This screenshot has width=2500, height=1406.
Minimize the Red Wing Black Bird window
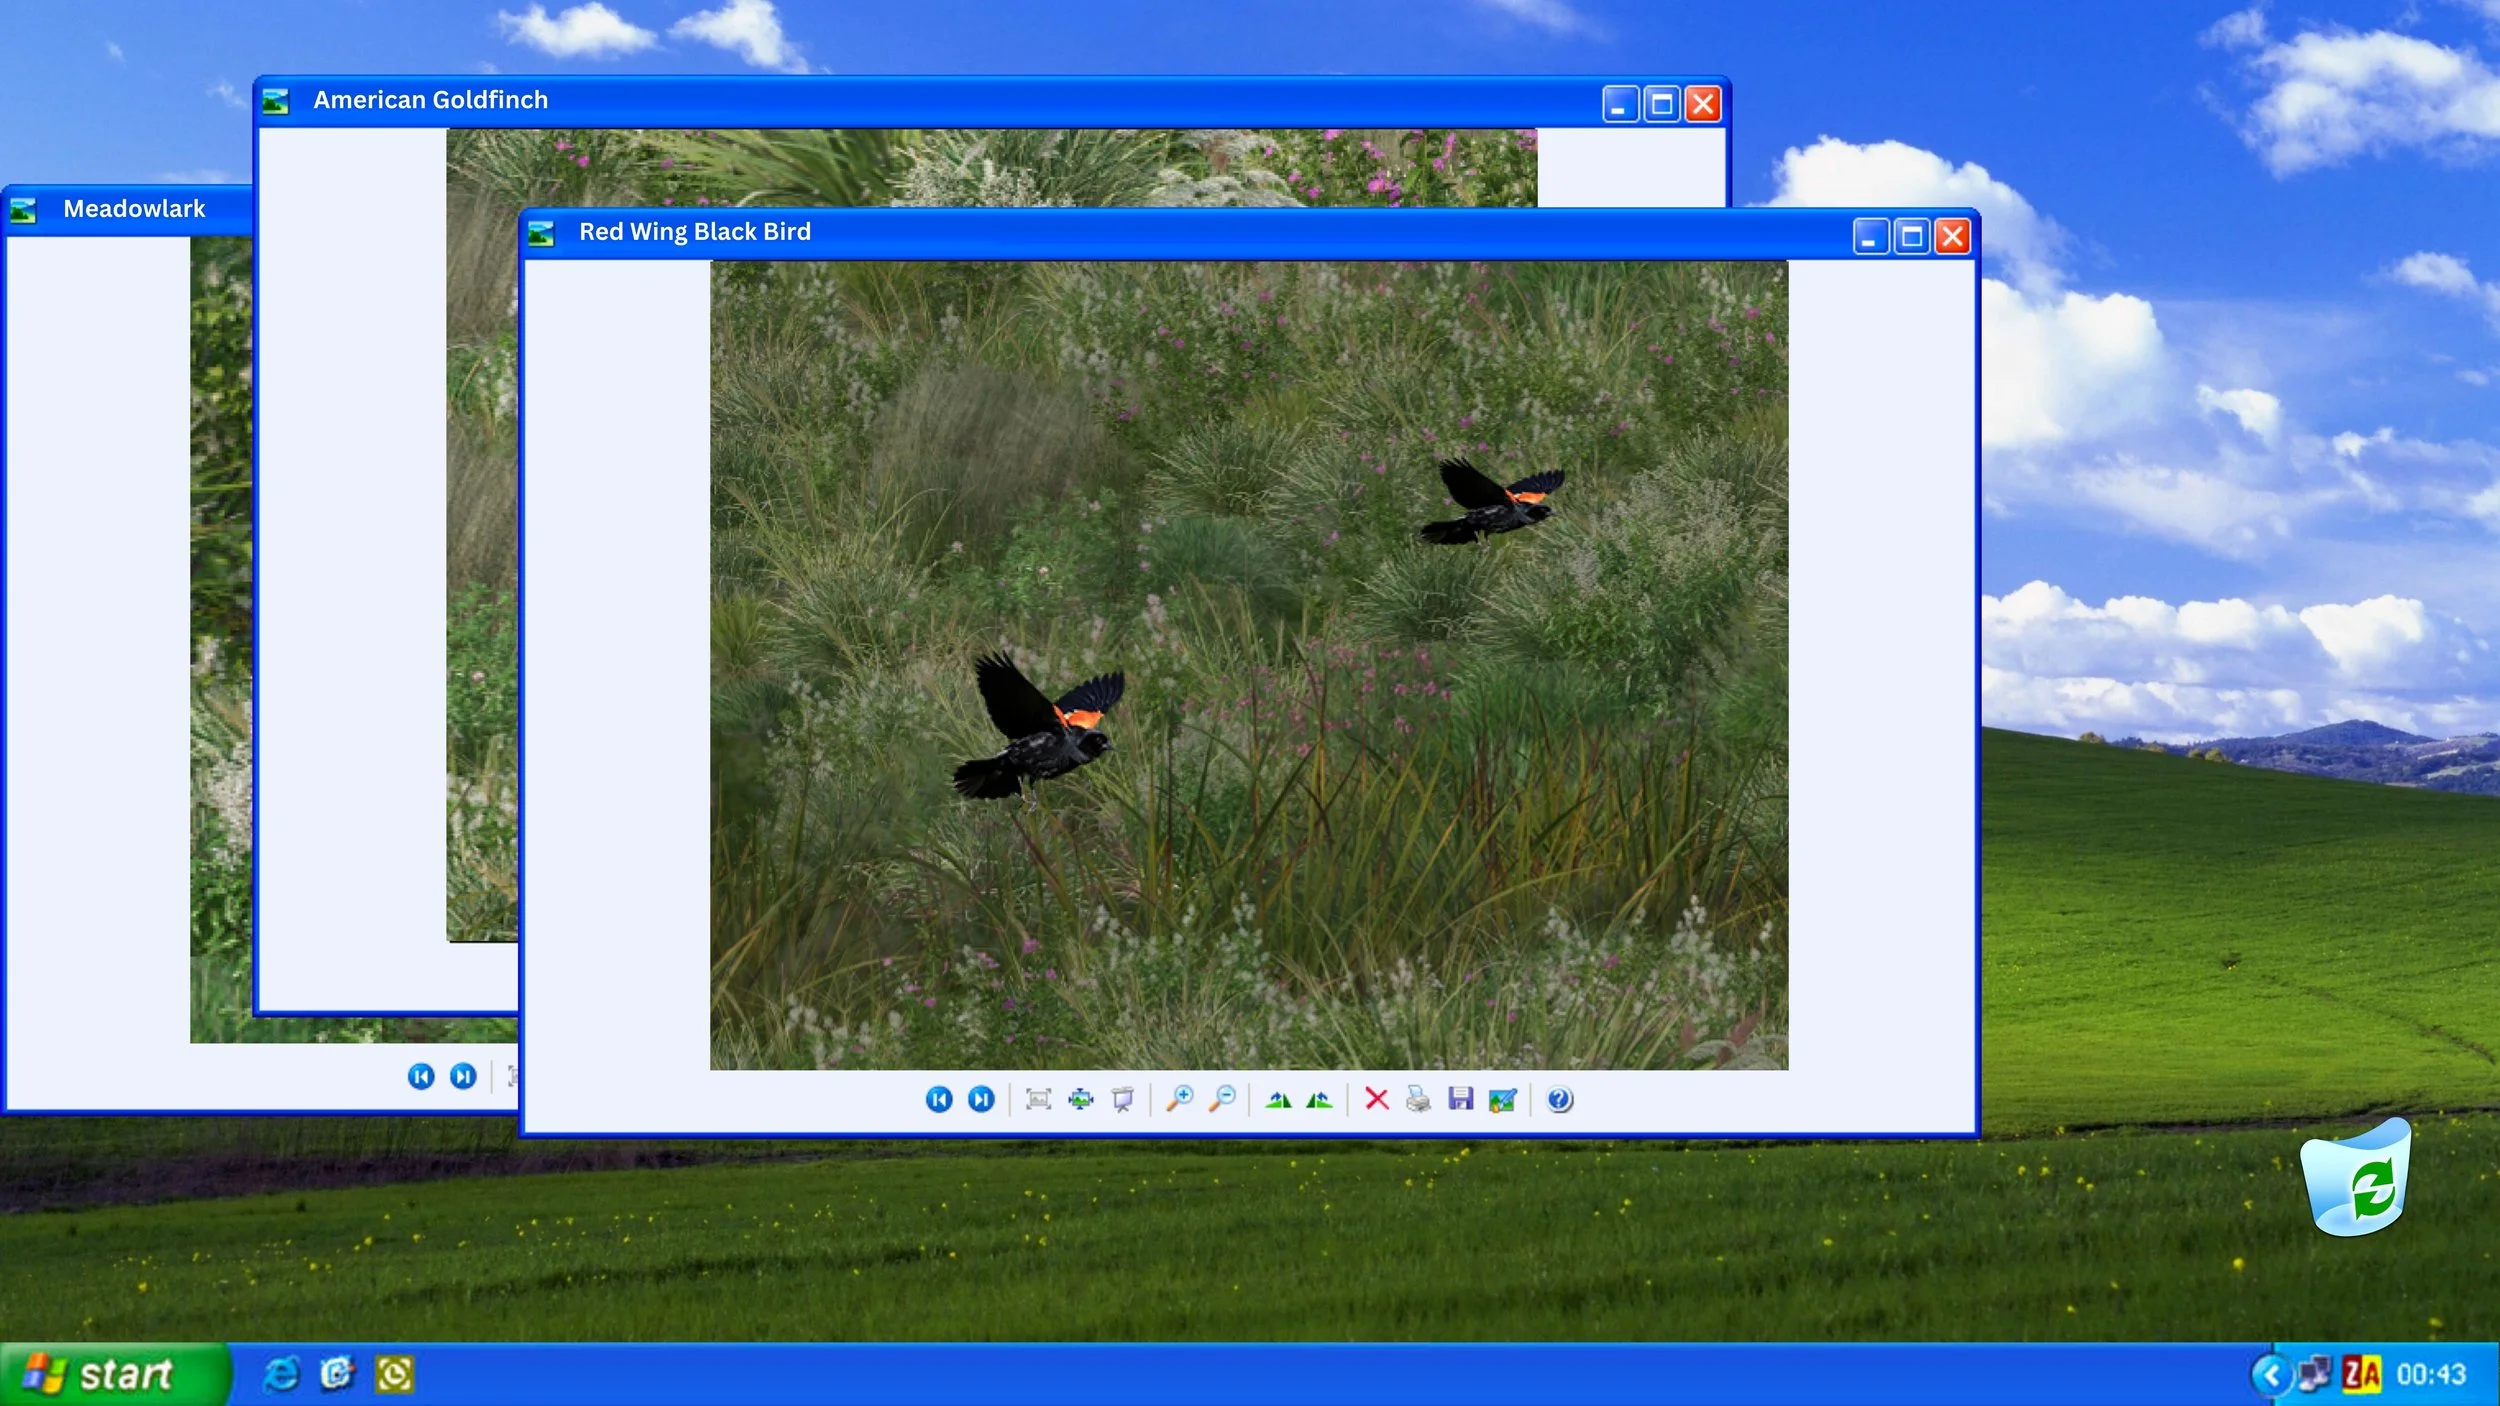click(x=1870, y=237)
